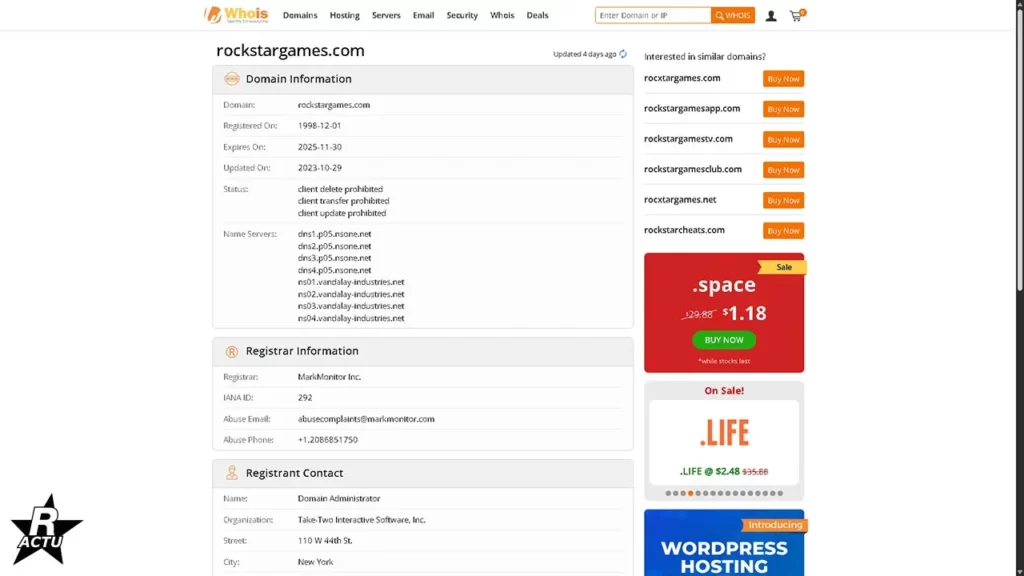1024x576 pixels.
Task: Select the Domain Information section icon
Action: coord(232,79)
